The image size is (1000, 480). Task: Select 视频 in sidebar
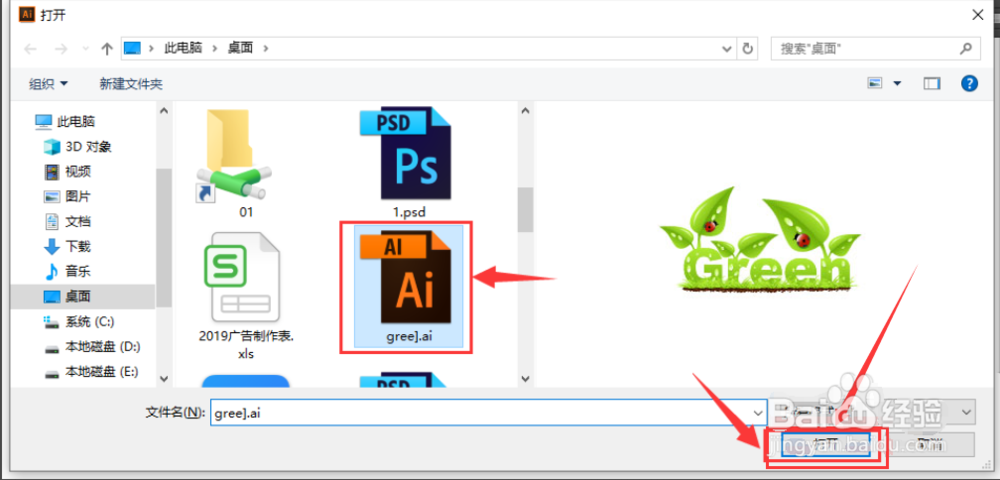[x=68, y=171]
